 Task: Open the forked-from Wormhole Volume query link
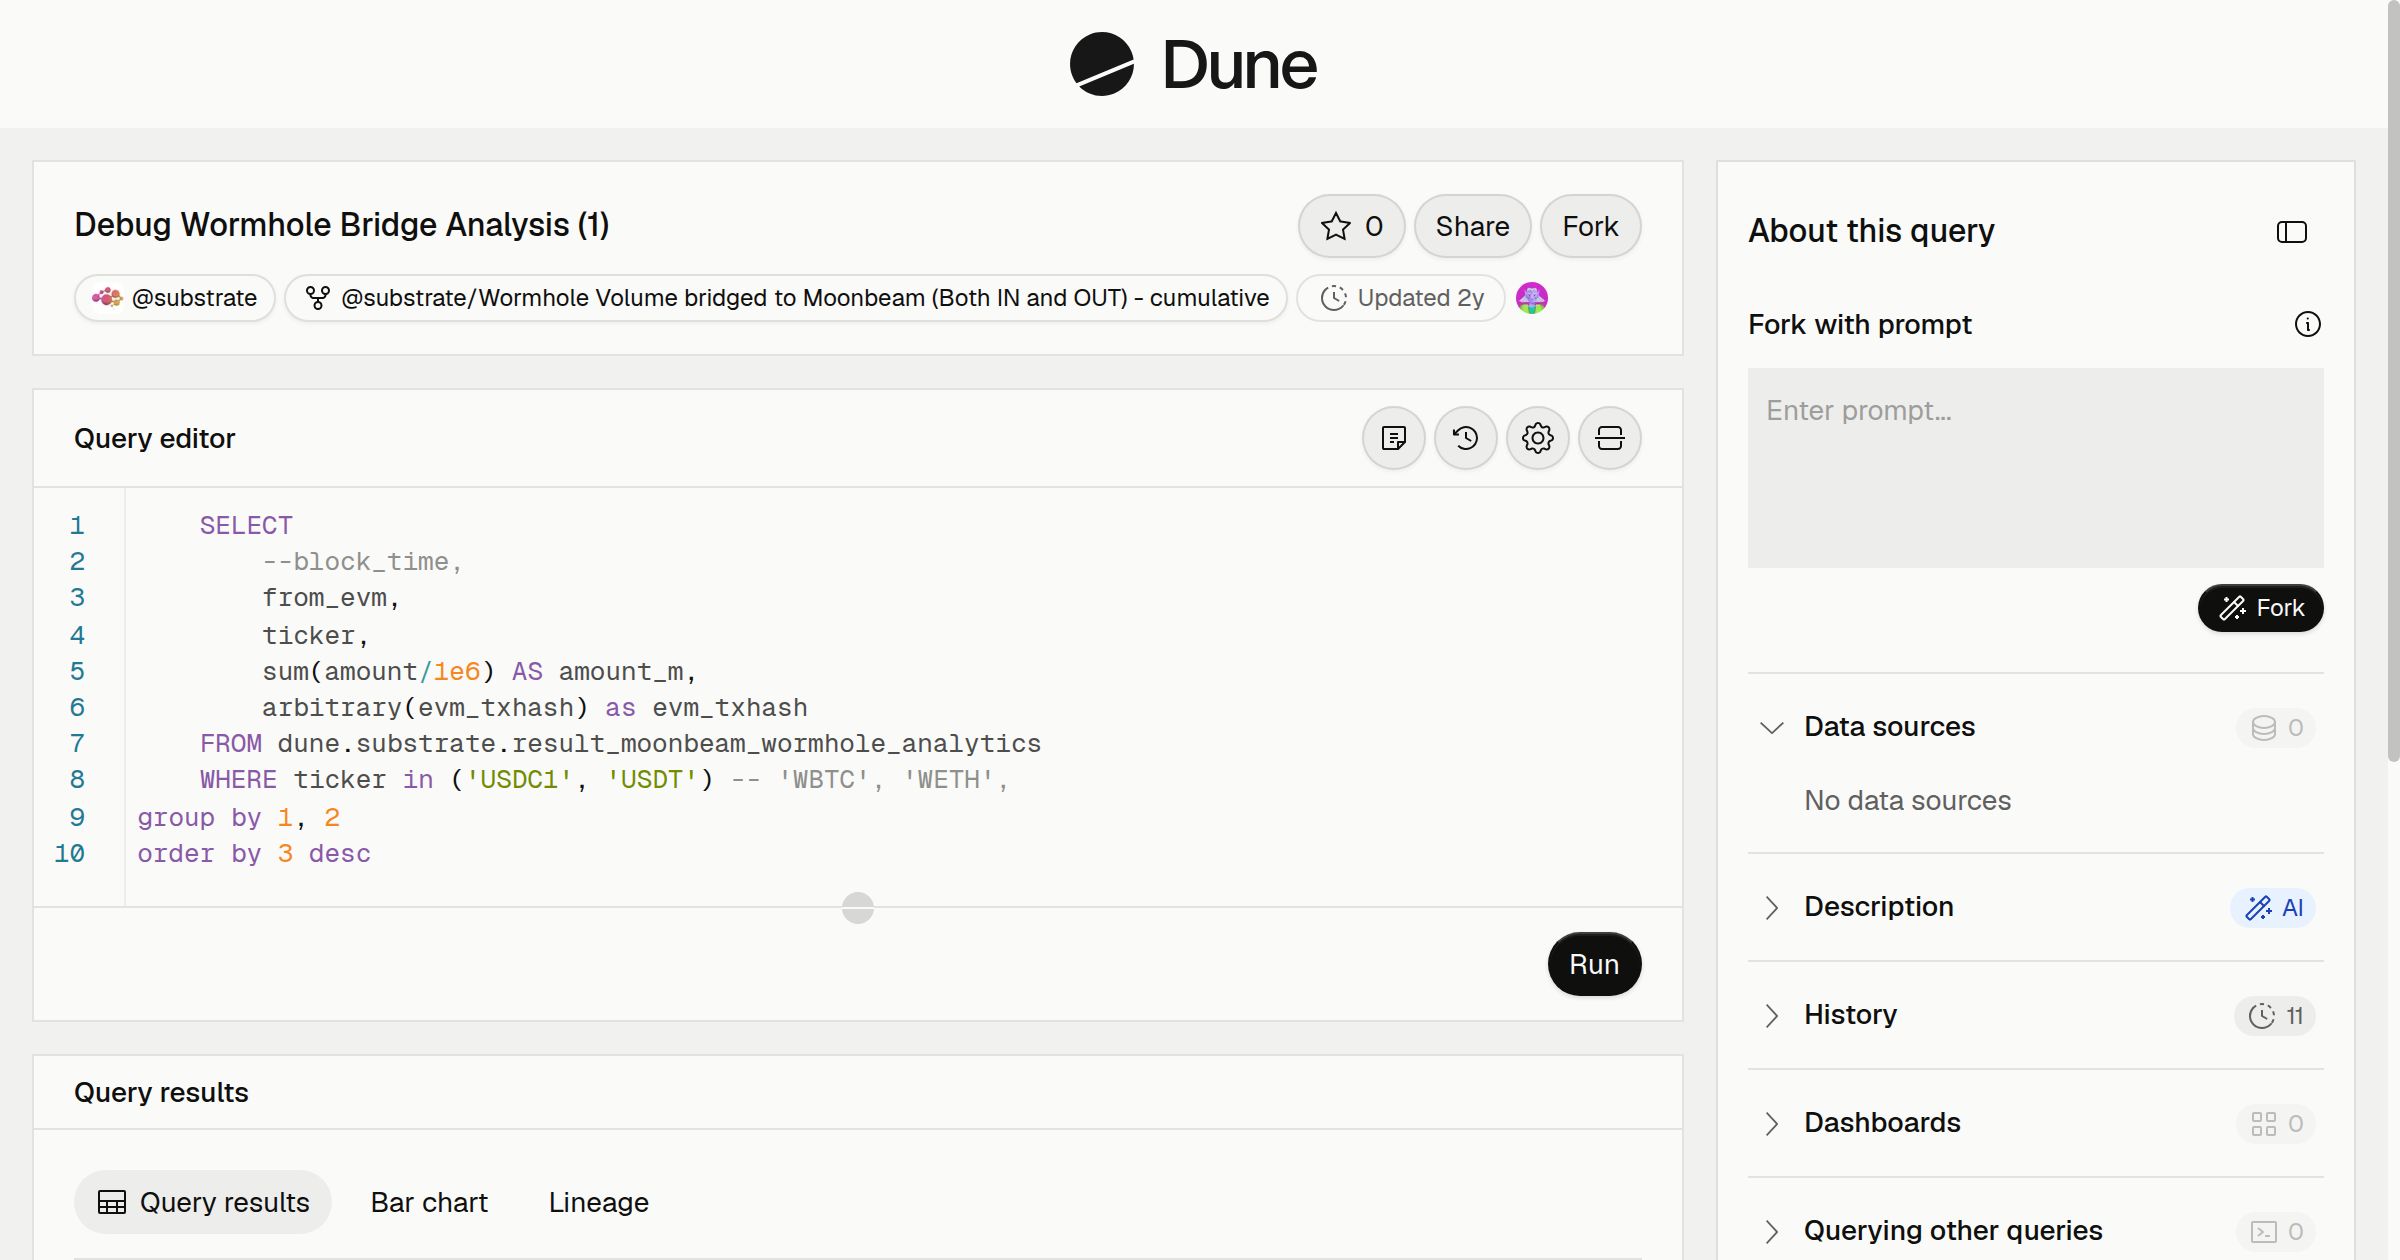click(x=786, y=298)
